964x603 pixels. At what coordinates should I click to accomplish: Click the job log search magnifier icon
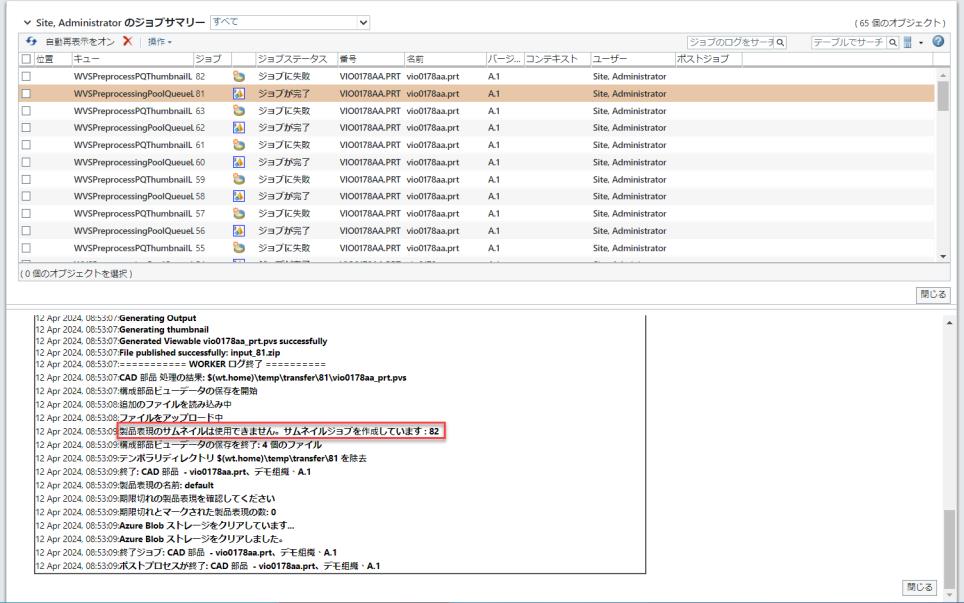click(x=780, y=42)
